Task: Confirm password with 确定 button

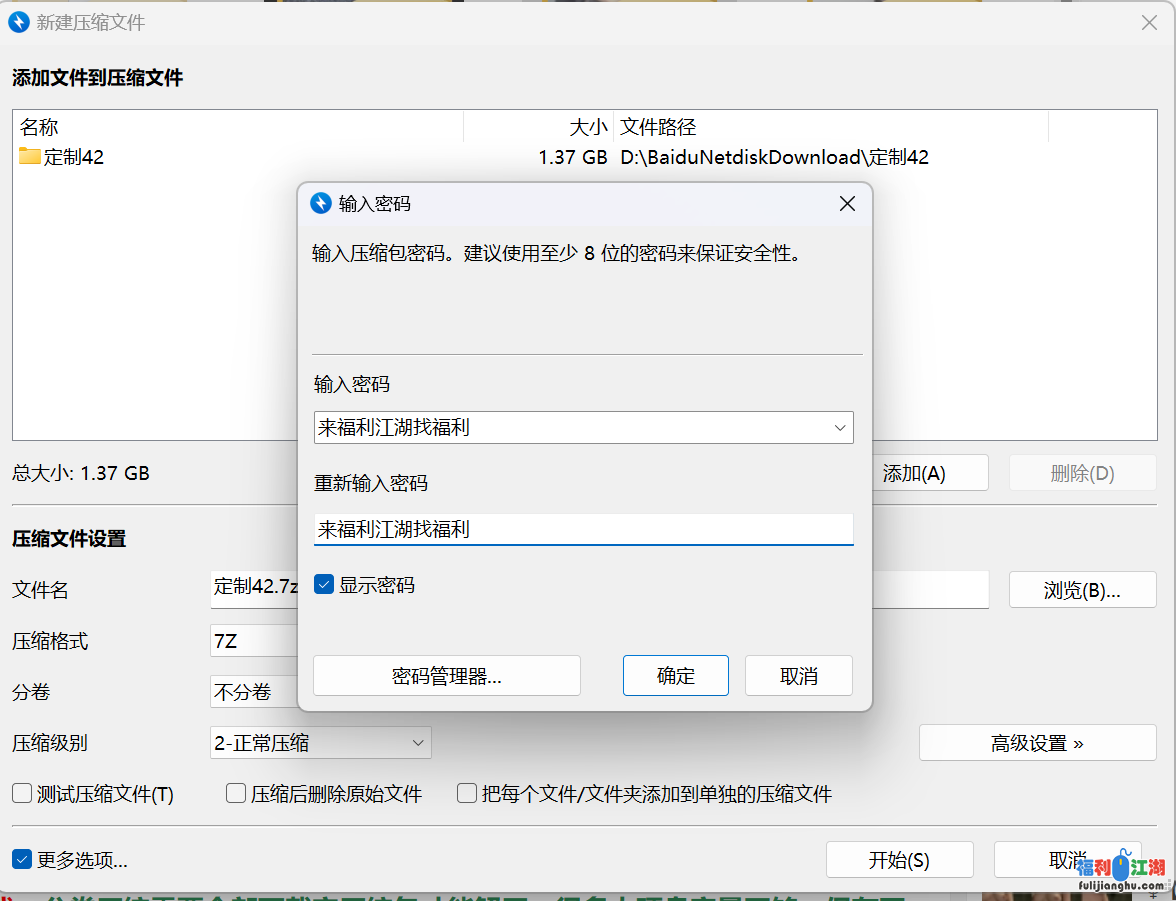Action: click(675, 676)
